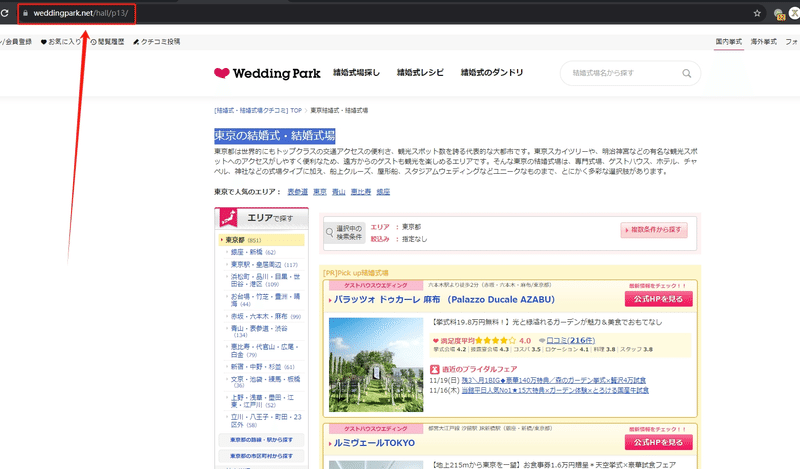Image resolution: width=800 pixels, height=469 pixels.
Task: Open the 結婚式レシピ menu
Action: click(x=420, y=72)
